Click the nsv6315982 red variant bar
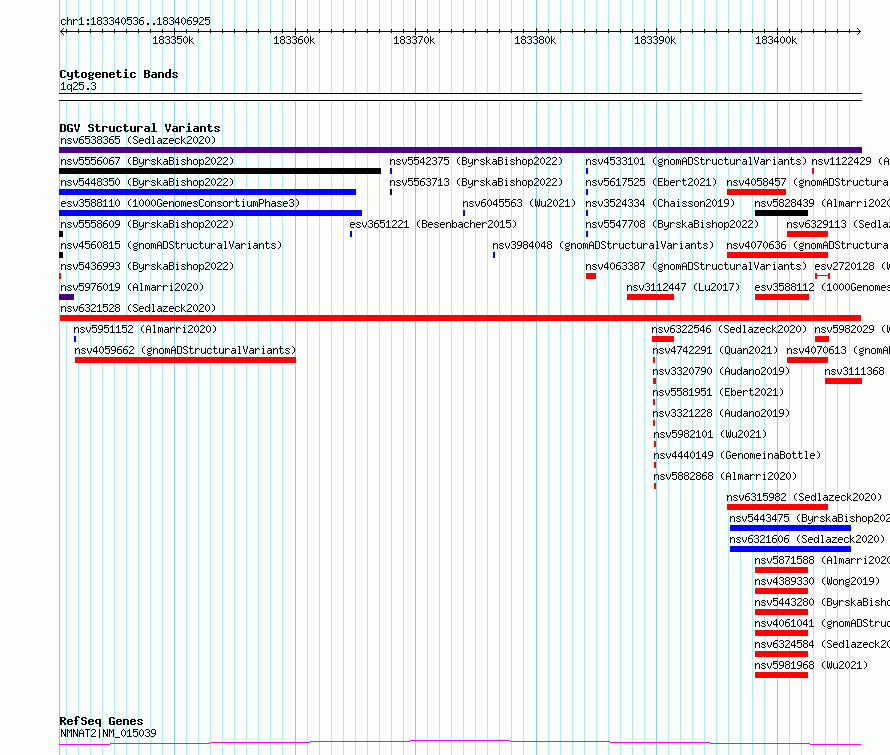Viewport: 890px width, 755px height. (x=778, y=507)
